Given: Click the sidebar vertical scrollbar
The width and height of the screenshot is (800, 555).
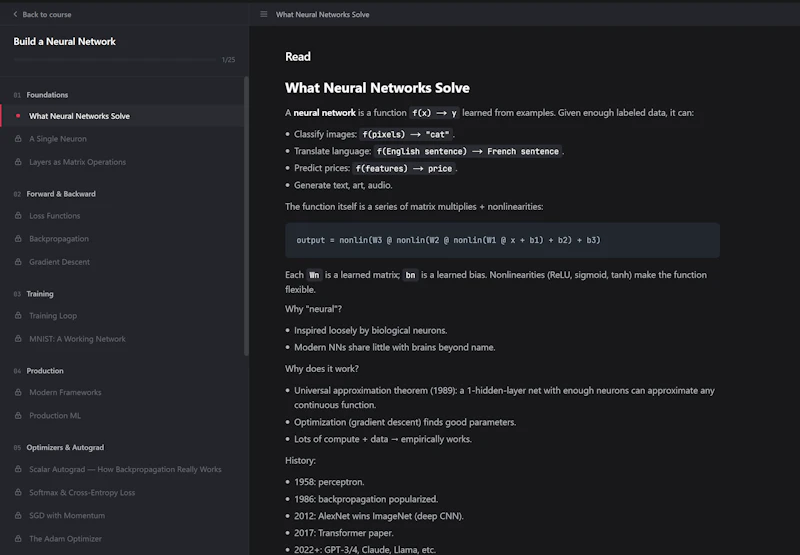Looking at the screenshot, I should [246, 216].
